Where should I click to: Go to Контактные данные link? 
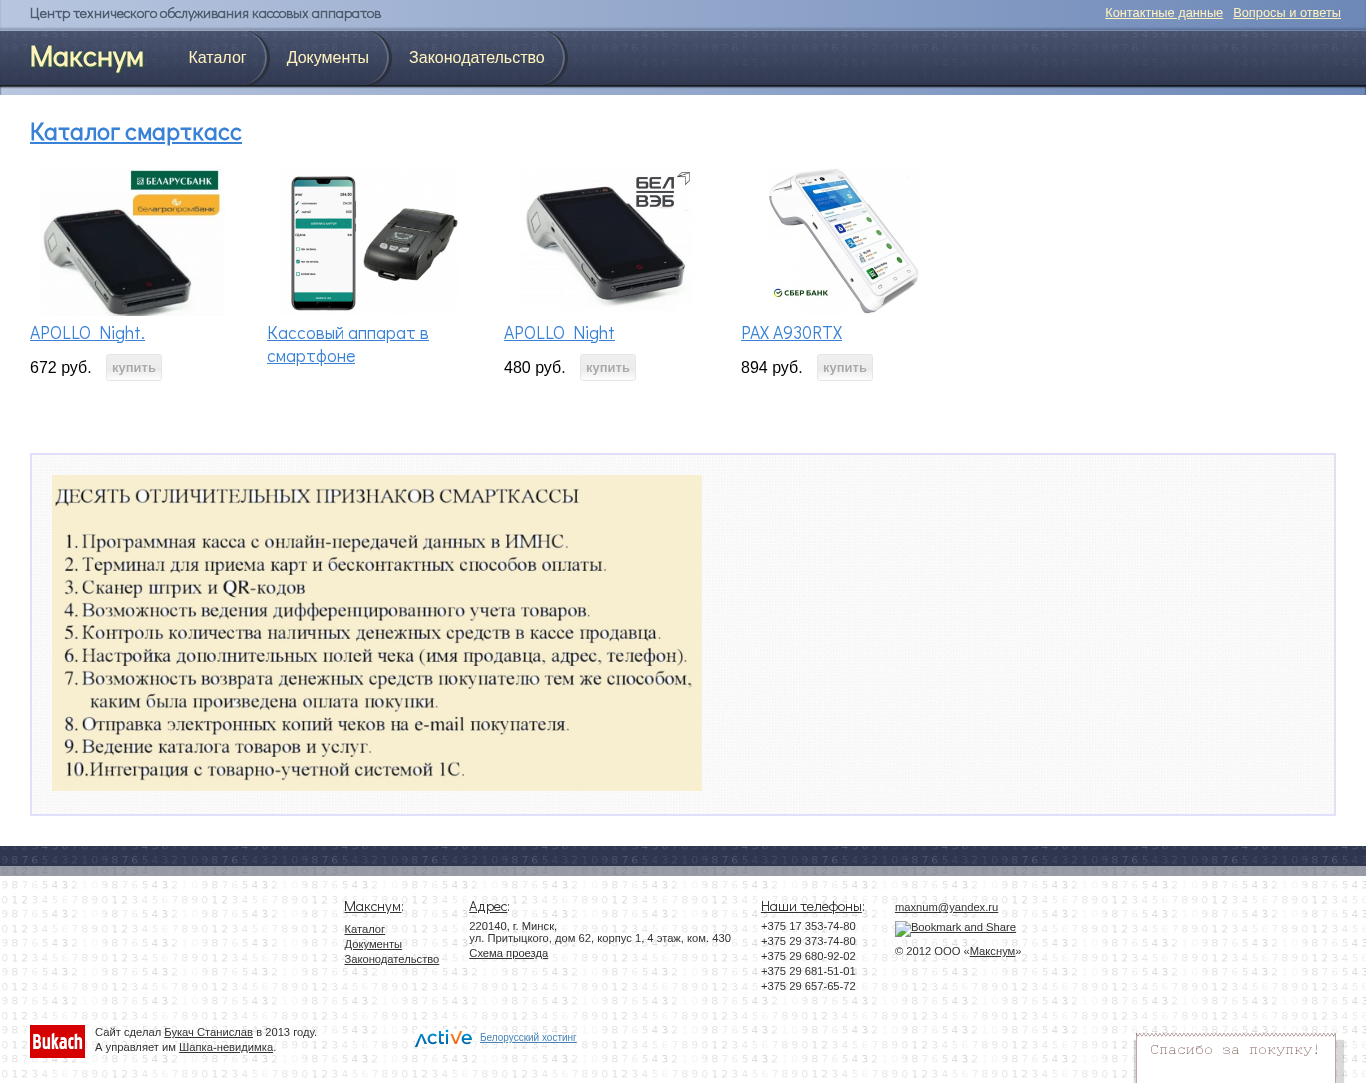point(1164,13)
